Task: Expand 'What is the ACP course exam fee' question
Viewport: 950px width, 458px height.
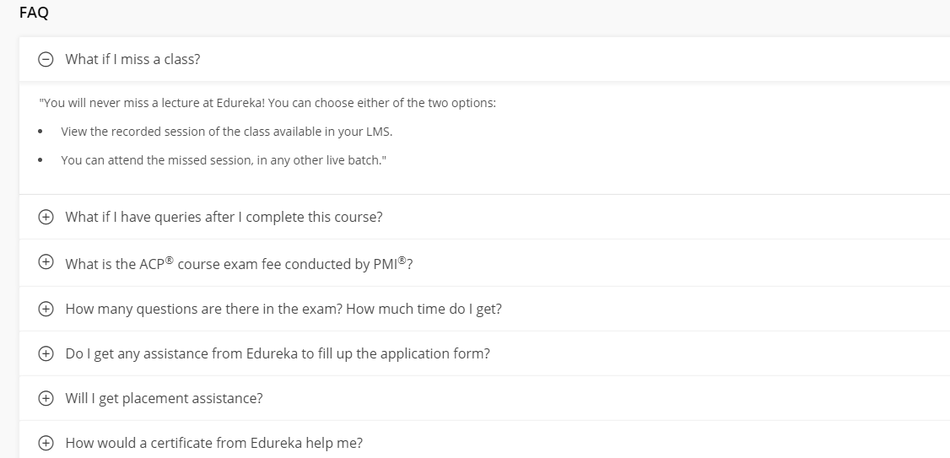Action: coord(239,264)
